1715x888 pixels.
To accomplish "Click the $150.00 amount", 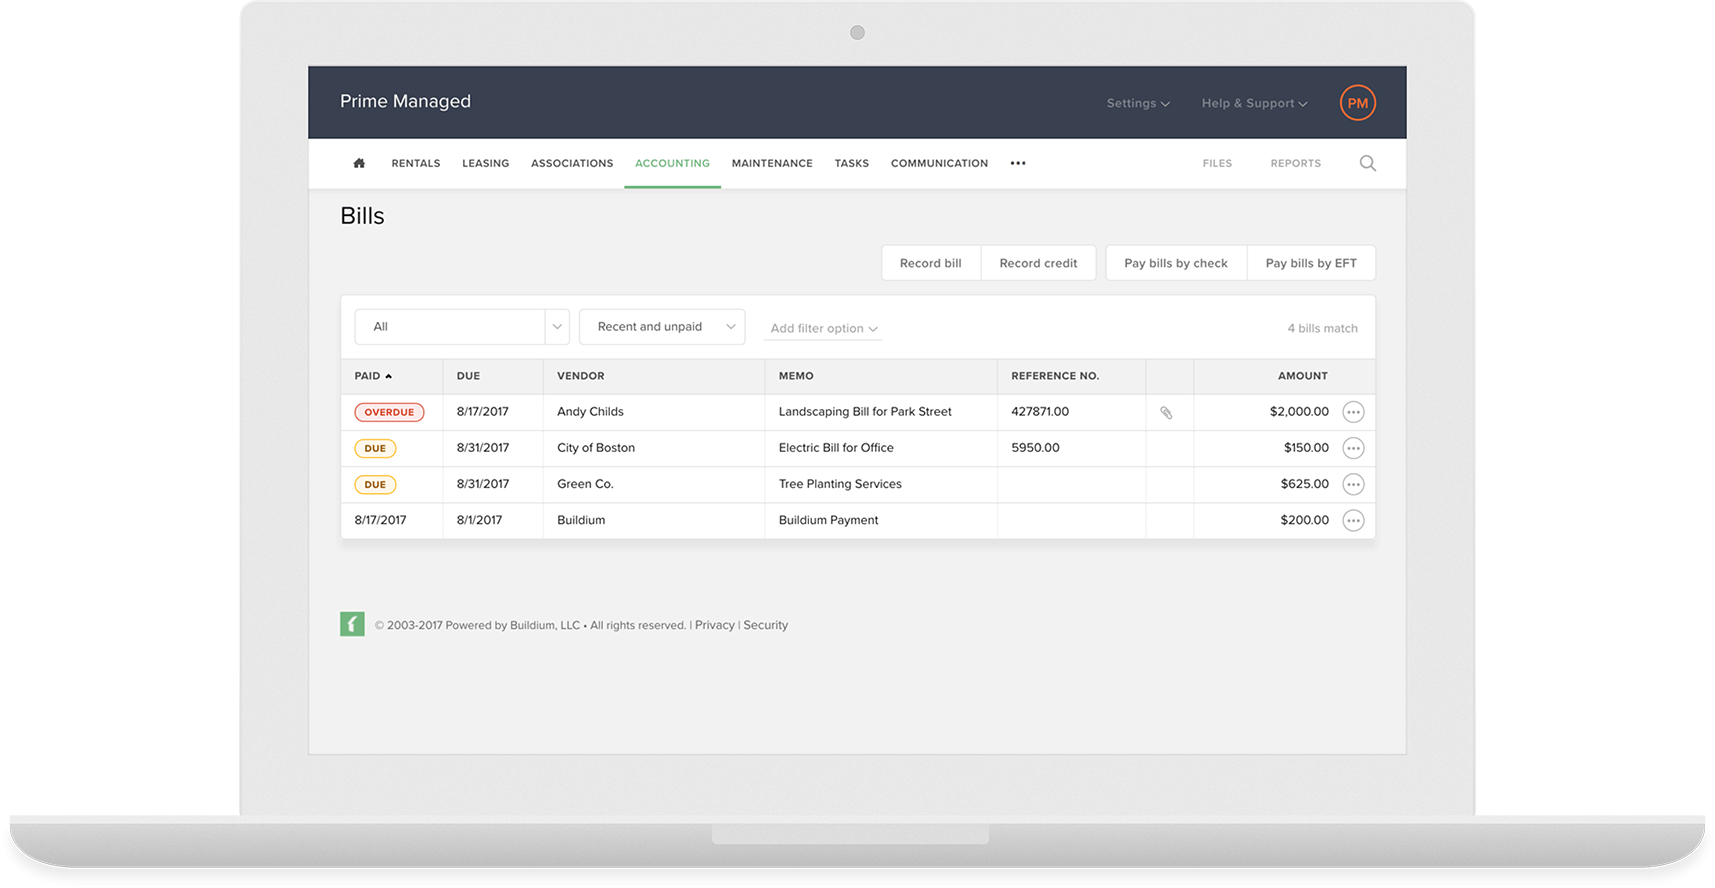I will (x=1306, y=448).
